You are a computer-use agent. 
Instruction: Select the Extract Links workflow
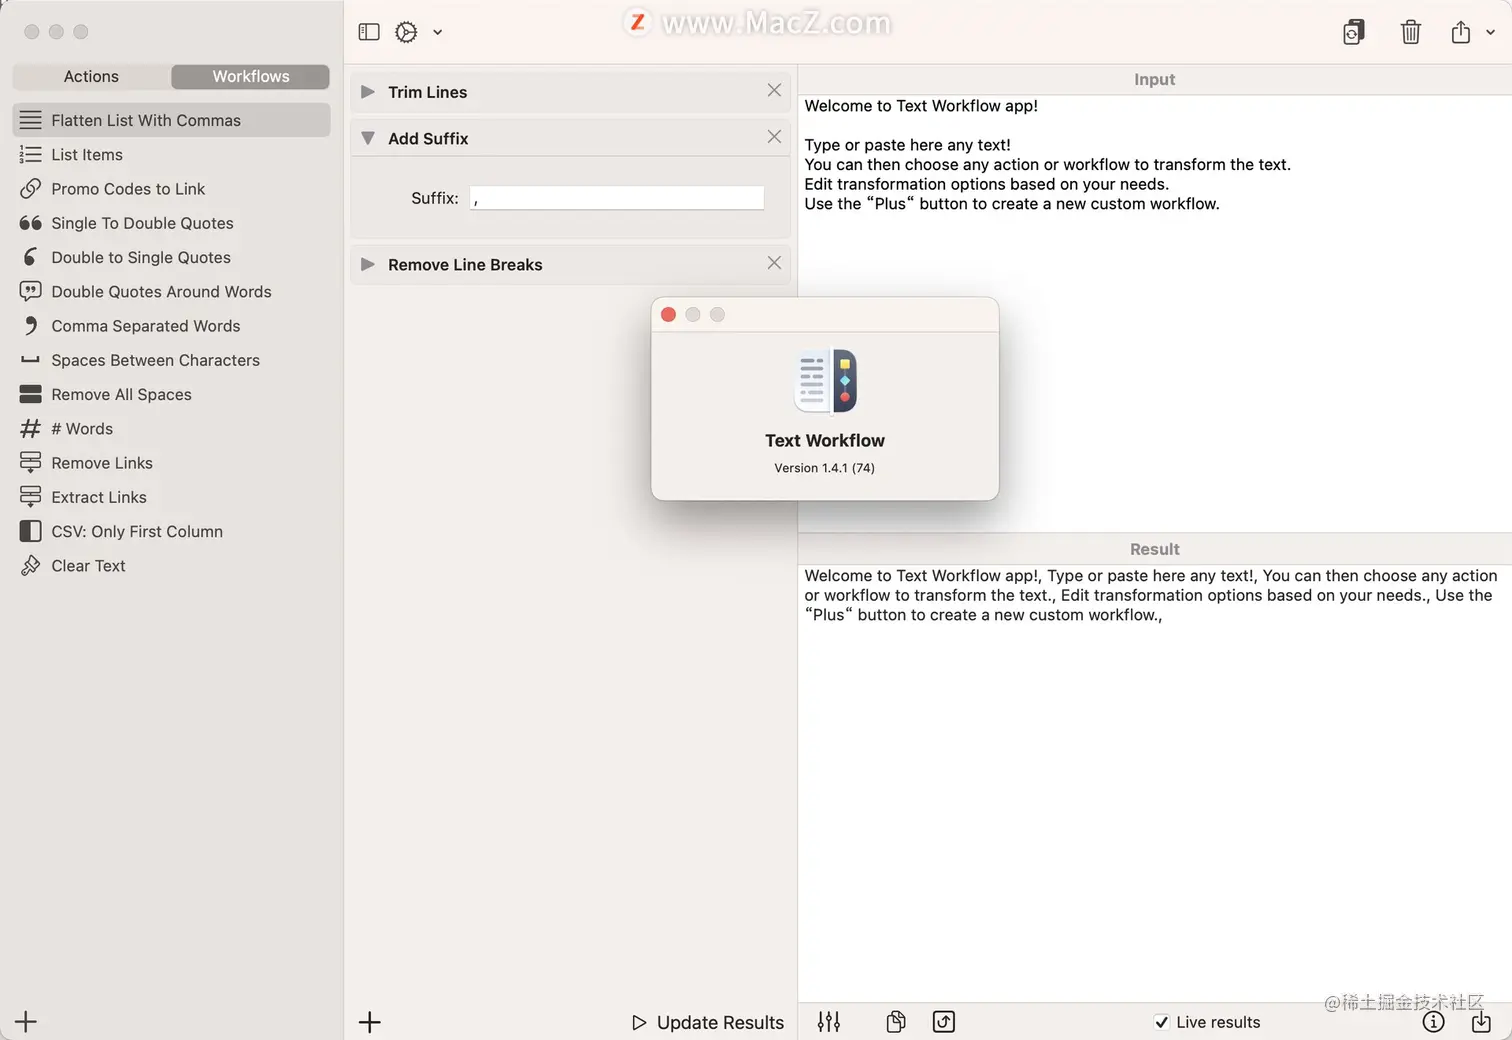click(171, 497)
